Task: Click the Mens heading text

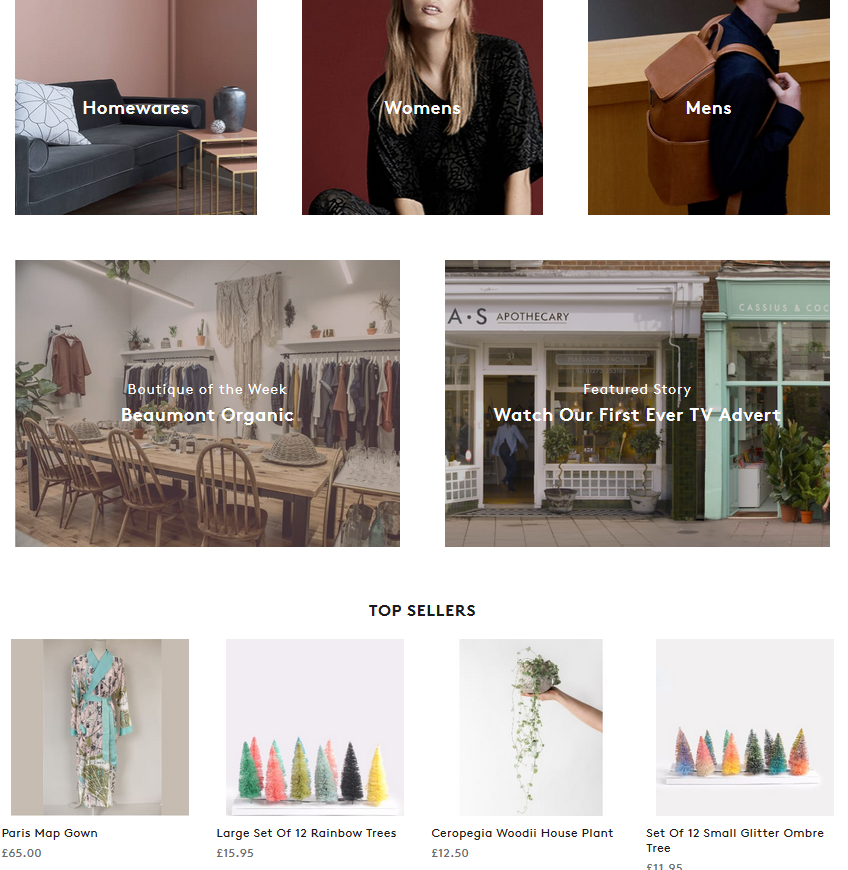Action: coord(709,108)
